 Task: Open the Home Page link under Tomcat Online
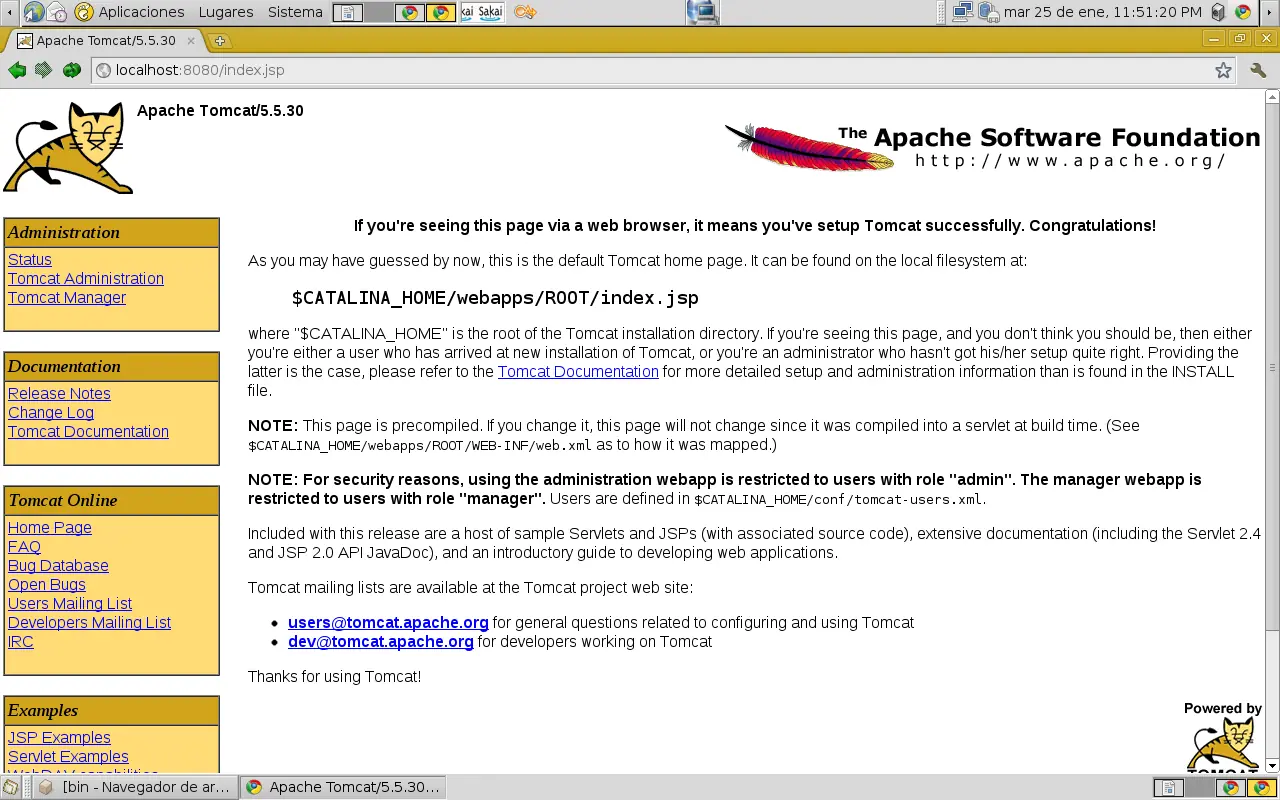point(50,527)
